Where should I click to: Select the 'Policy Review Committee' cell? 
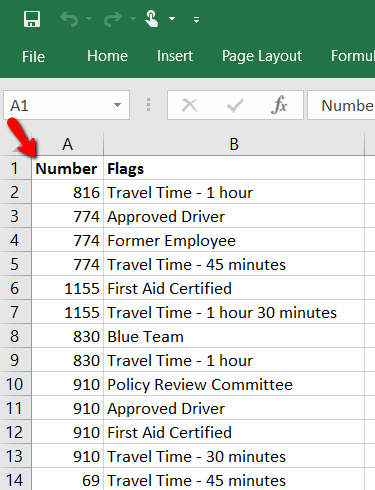[x=234, y=384]
